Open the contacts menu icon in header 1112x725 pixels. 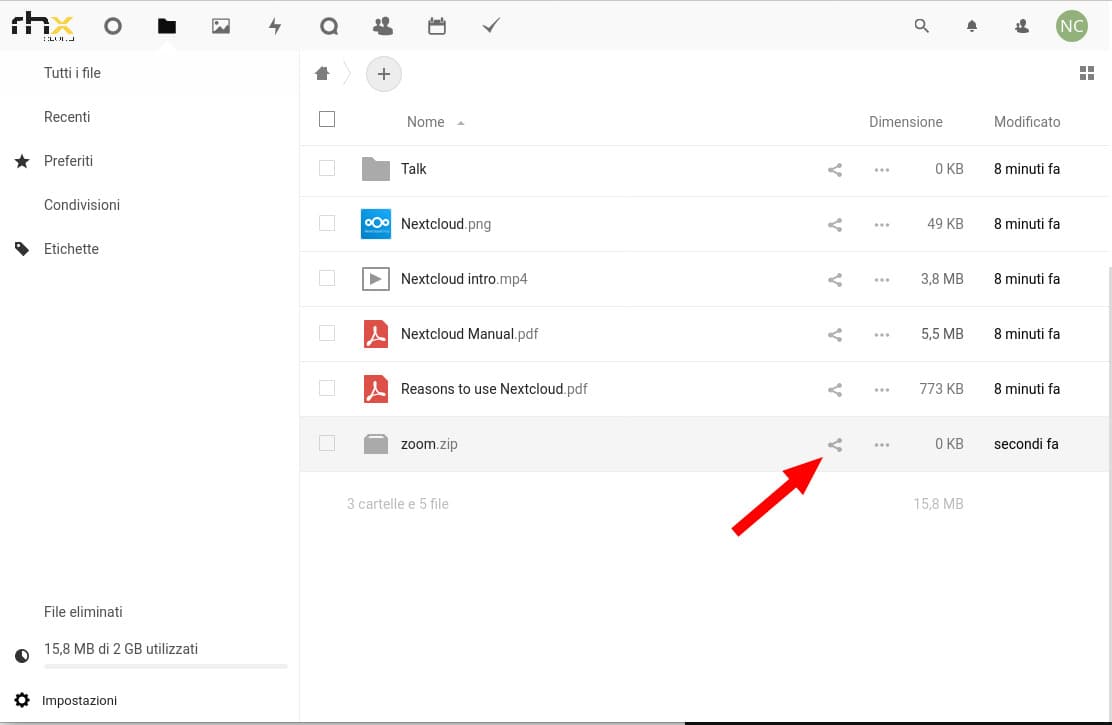pyautogui.click(x=1021, y=26)
